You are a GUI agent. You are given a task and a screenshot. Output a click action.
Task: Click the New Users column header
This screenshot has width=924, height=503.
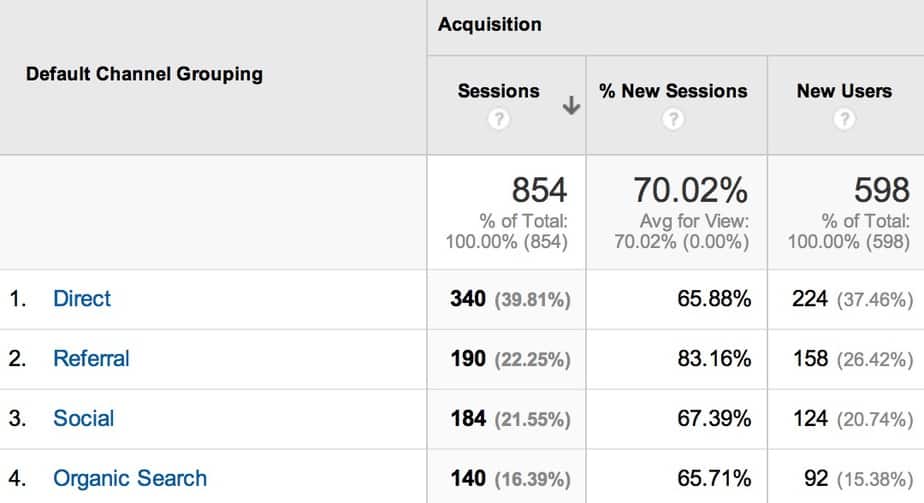point(844,91)
